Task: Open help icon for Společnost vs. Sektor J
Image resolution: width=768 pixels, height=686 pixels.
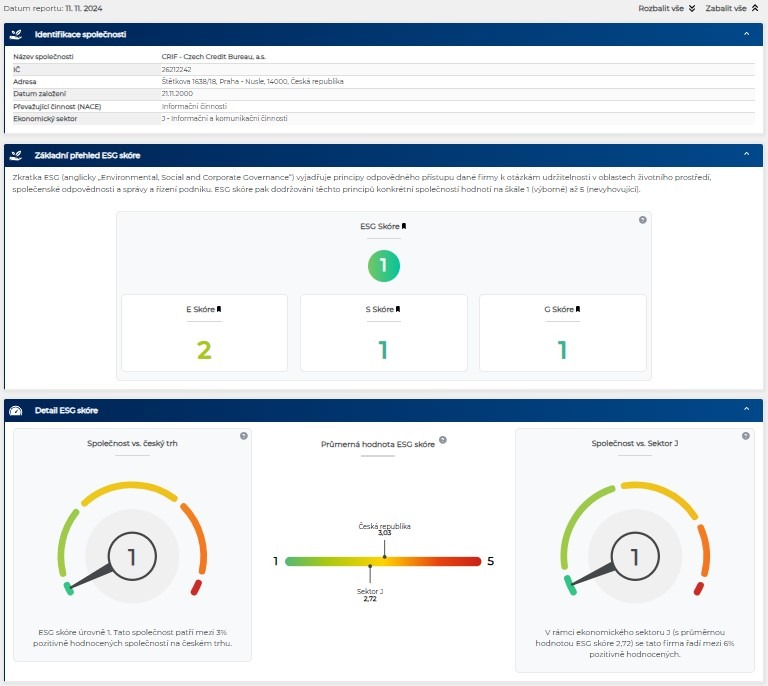Action: pos(746,436)
